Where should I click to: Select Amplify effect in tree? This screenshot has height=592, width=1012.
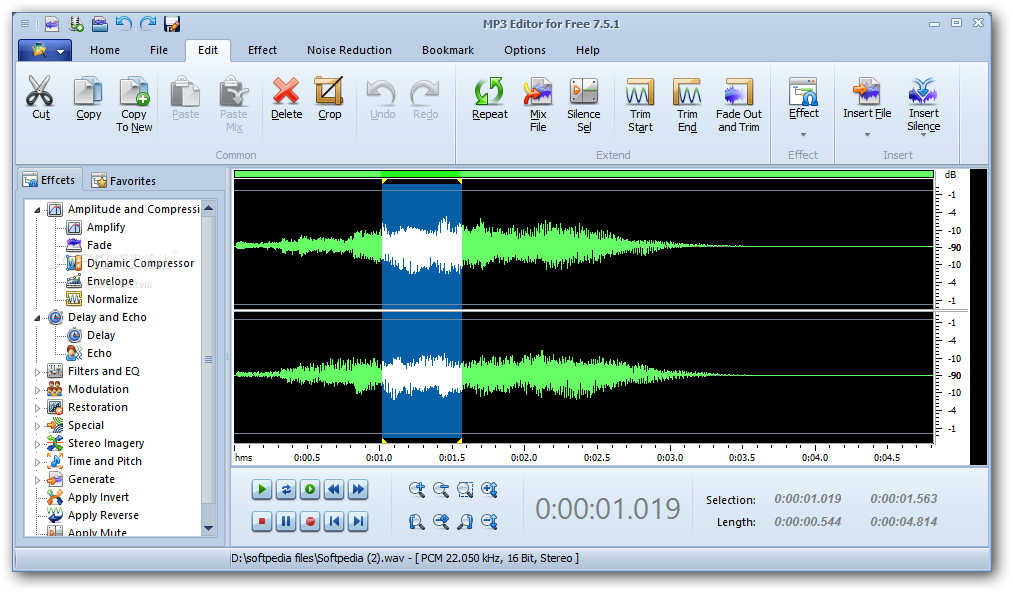(x=106, y=227)
